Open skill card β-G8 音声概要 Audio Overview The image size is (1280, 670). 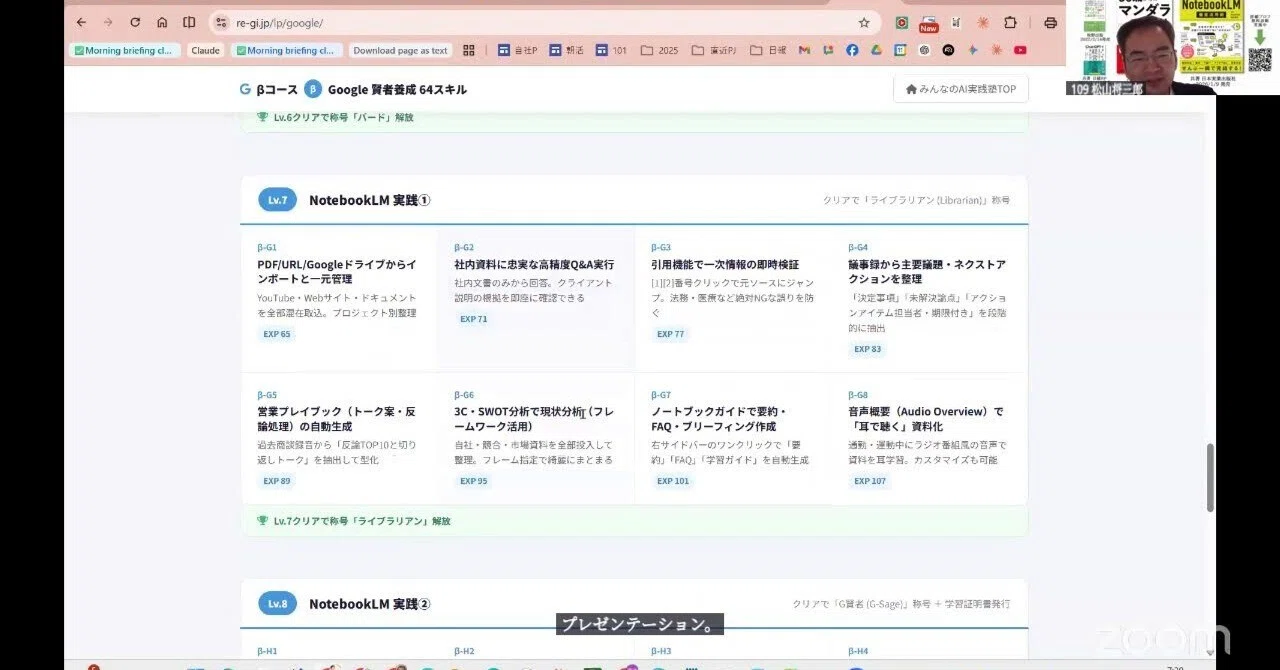pos(929,438)
